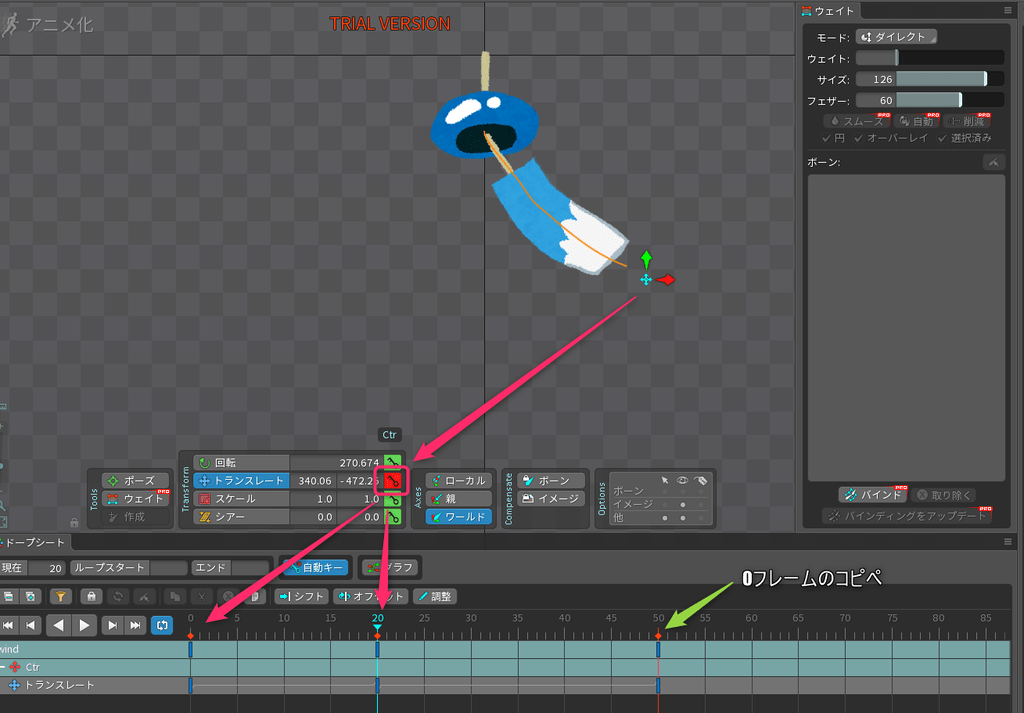Go to next key frame button

click(112, 626)
